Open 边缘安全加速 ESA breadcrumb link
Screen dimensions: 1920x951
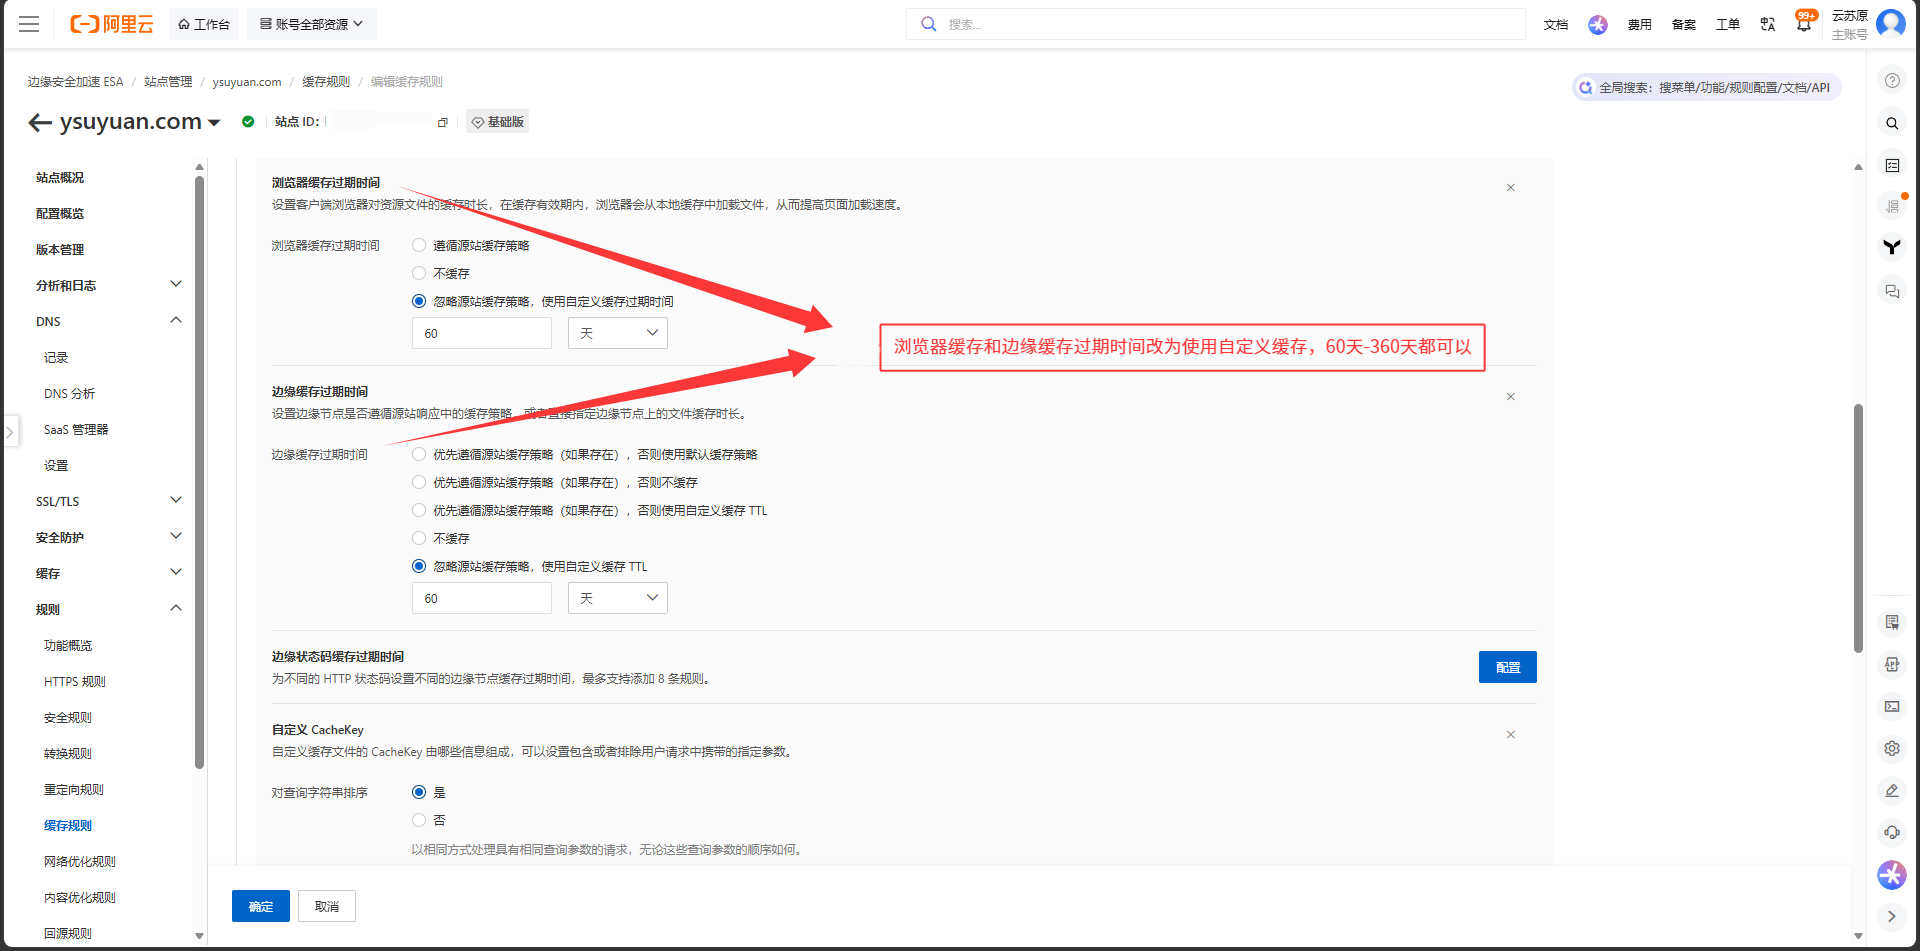coord(75,82)
